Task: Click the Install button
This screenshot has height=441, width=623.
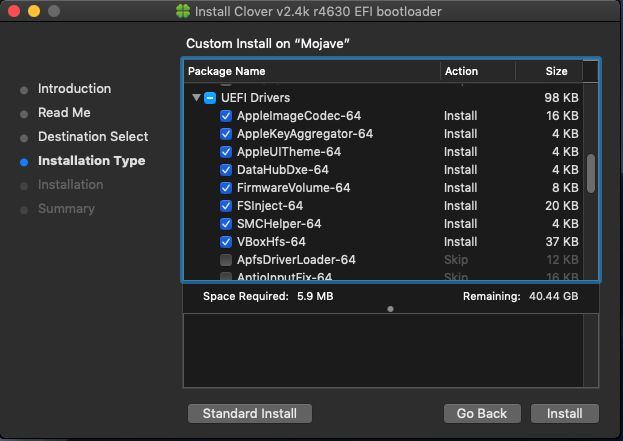Action: pyautogui.click(x=565, y=414)
